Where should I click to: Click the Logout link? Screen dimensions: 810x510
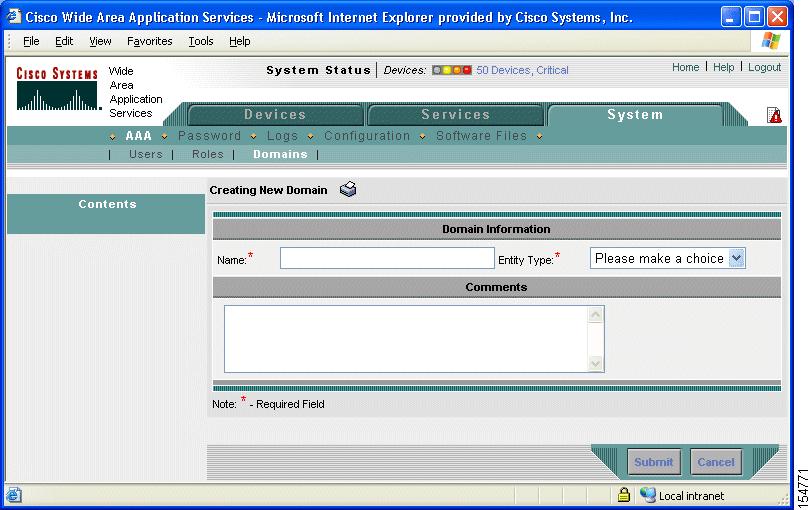pos(765,67)
